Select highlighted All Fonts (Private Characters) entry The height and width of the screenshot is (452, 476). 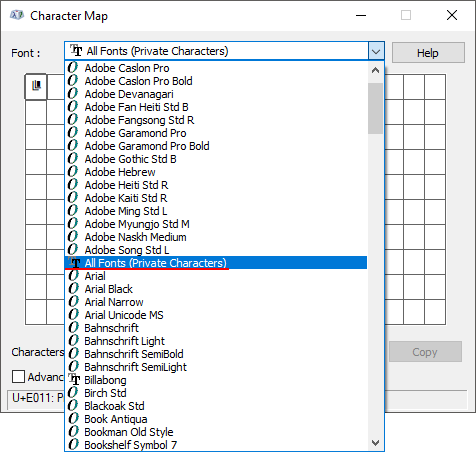pyautogui.click(x=216, y=263)
